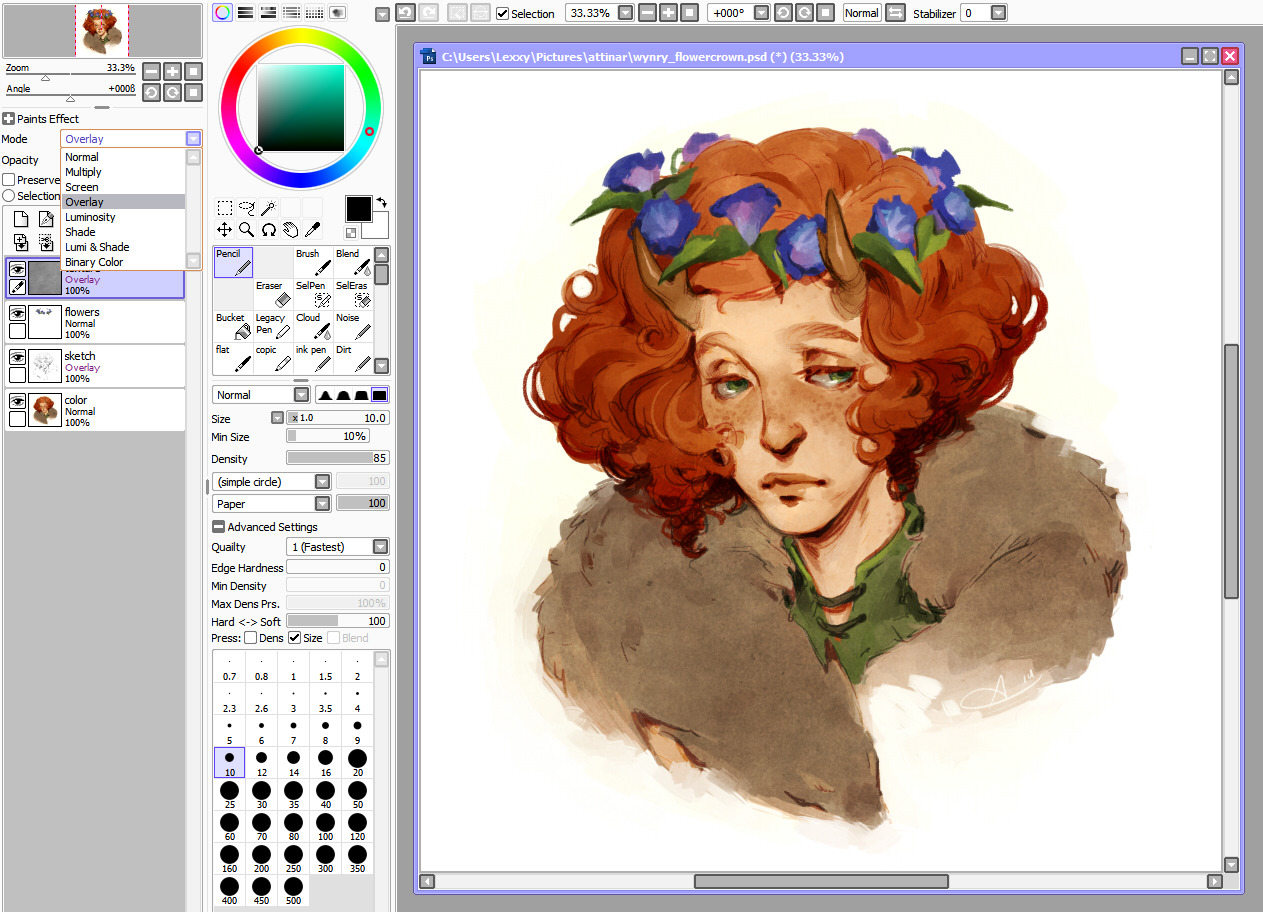Open the Quality dropdown showing 1 (Fastest)
1263x912 pixels.
coord(380,547)
